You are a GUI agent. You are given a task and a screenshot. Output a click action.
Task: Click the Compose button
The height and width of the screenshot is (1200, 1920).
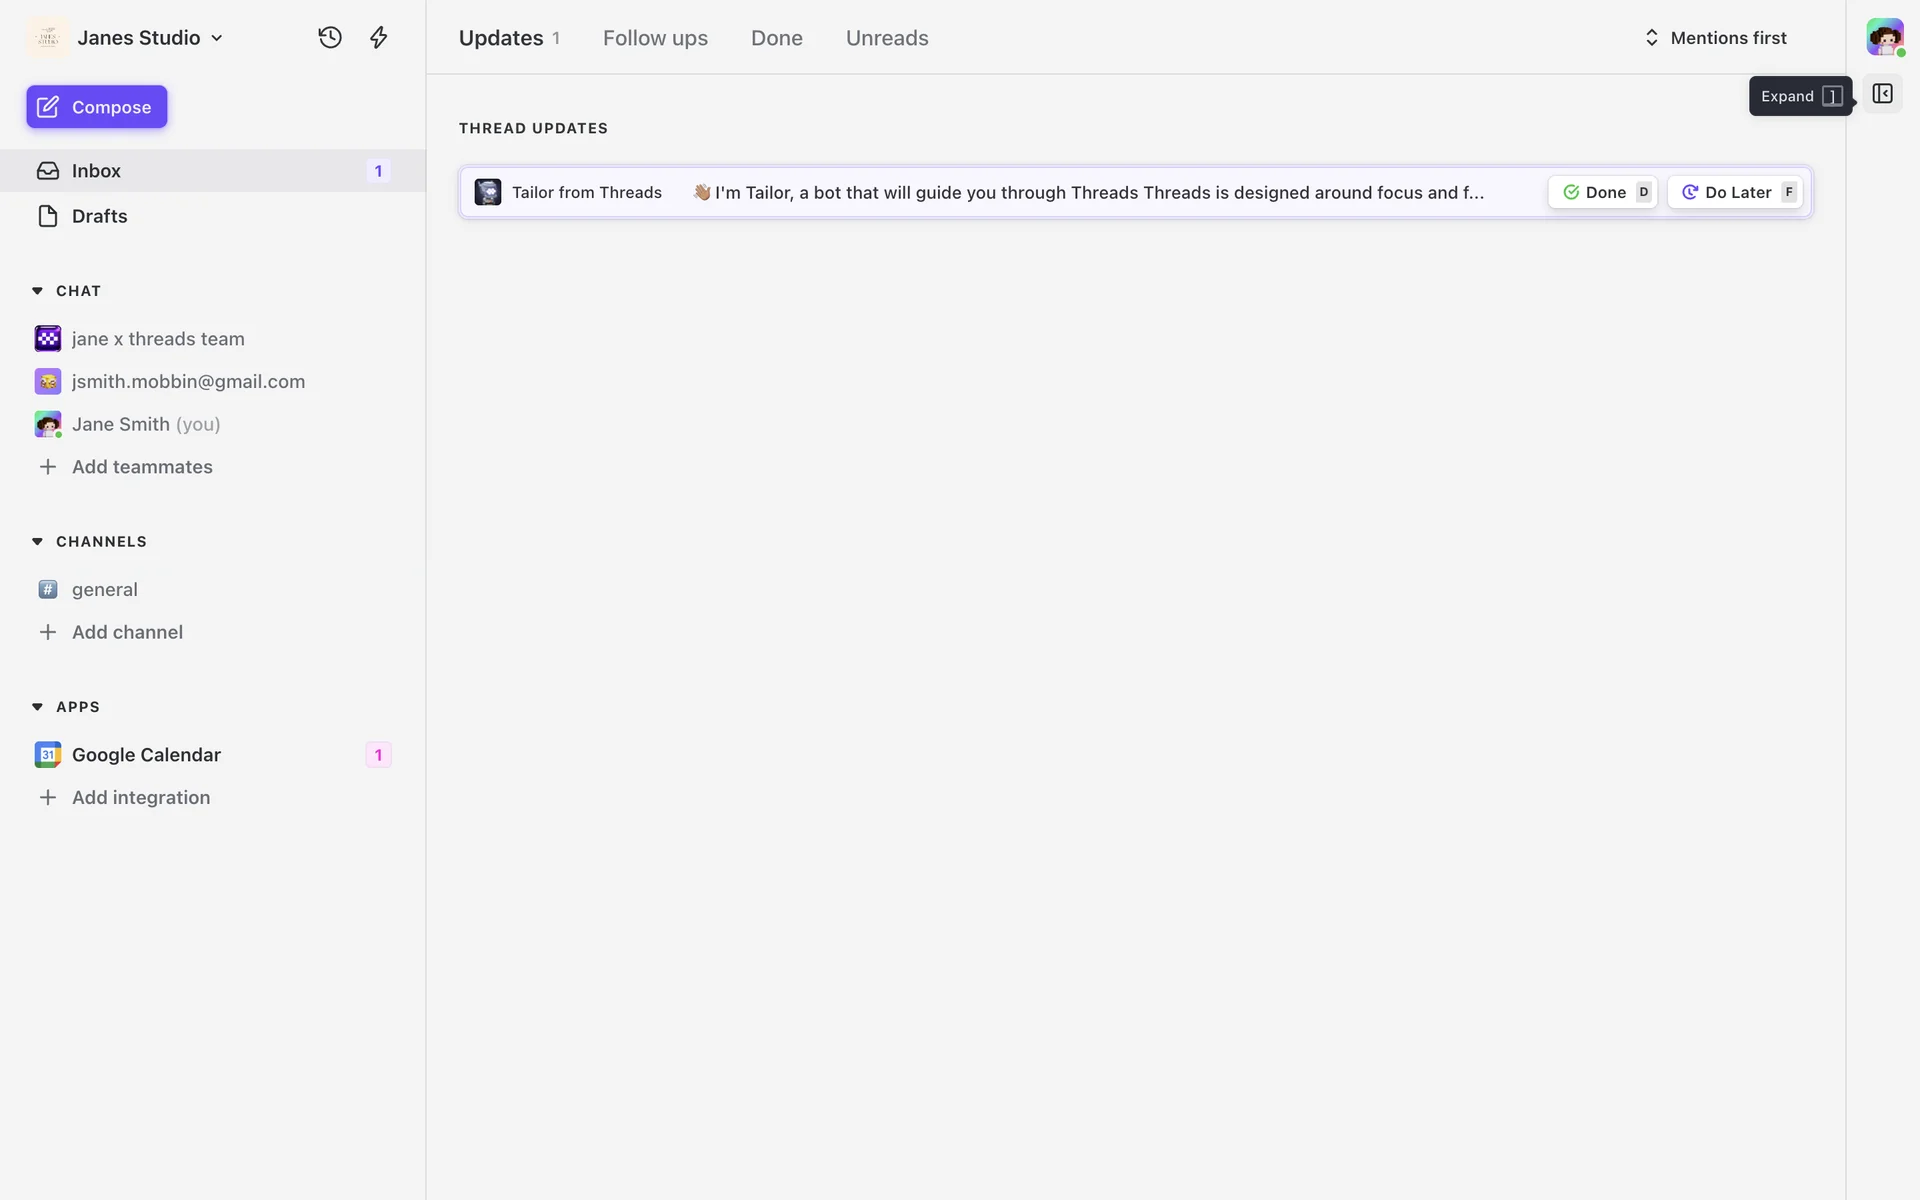coord(97,107)
